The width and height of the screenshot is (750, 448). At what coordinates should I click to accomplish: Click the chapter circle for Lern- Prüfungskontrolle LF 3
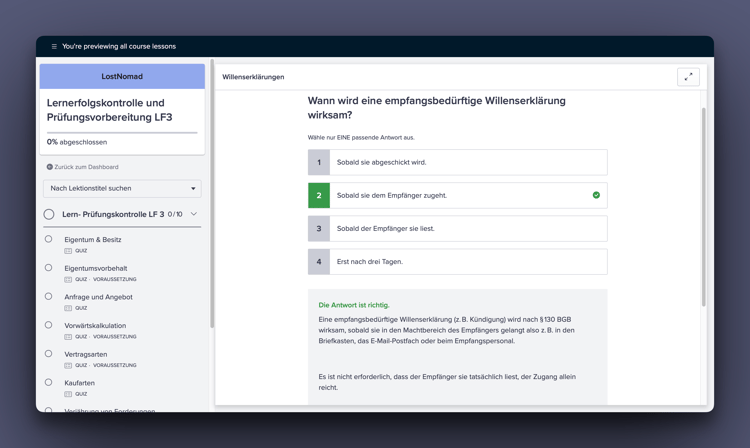[x=49, y=214]
